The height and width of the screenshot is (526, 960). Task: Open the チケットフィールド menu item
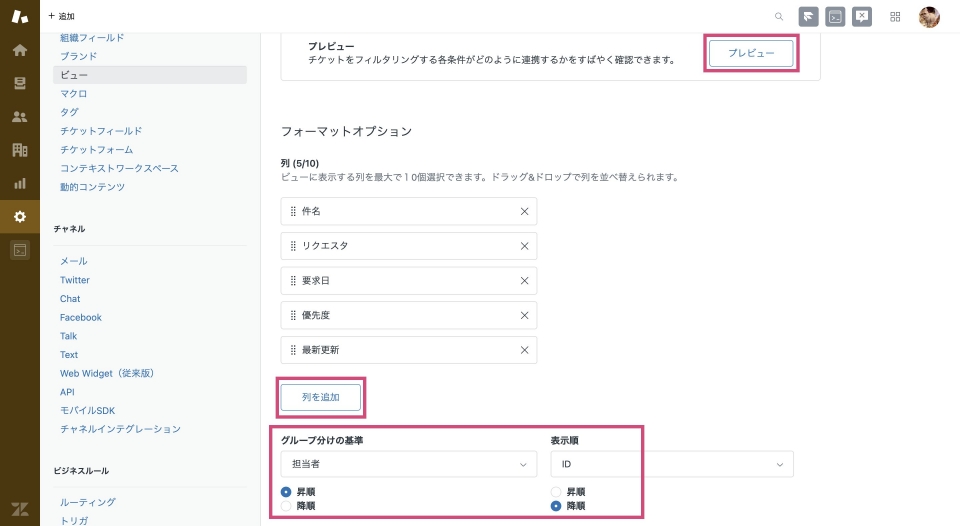click(x=101, y=131)
